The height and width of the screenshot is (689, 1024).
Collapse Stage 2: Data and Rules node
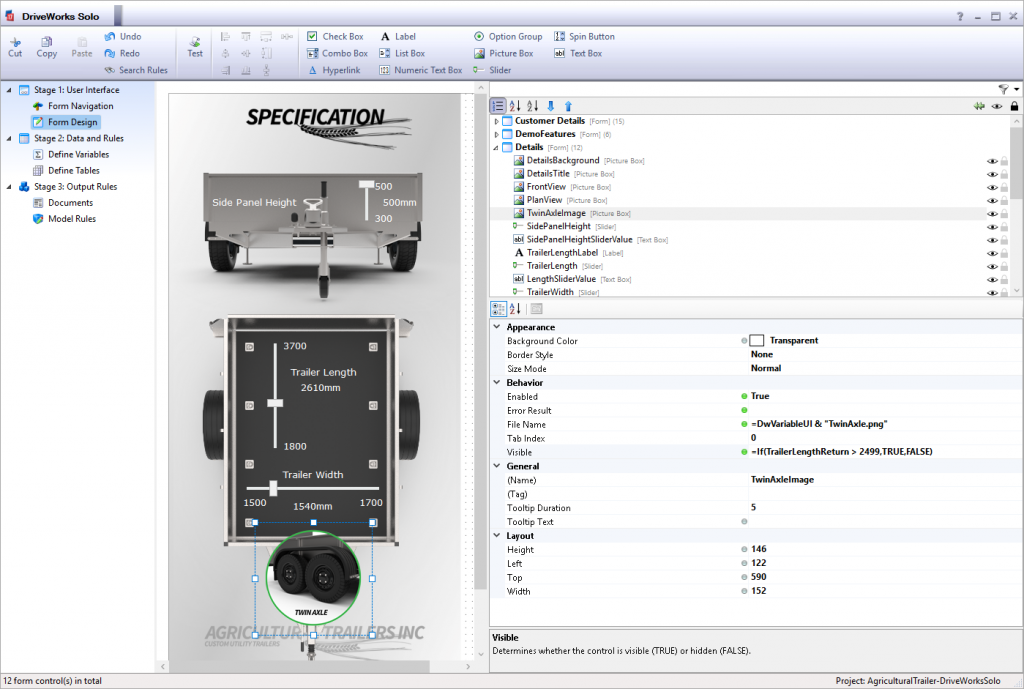tap(9, 138)
